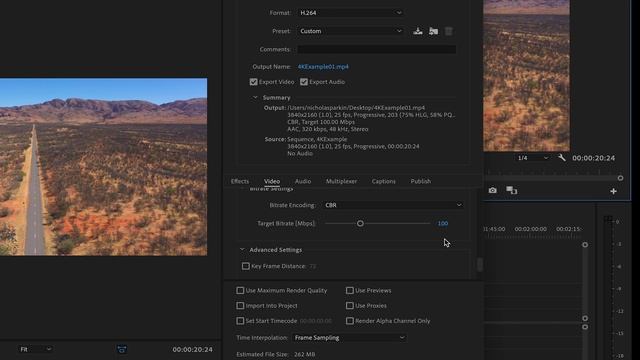
Task: Collapse the Advanced Settings section
Action: (x=242, y=249)
